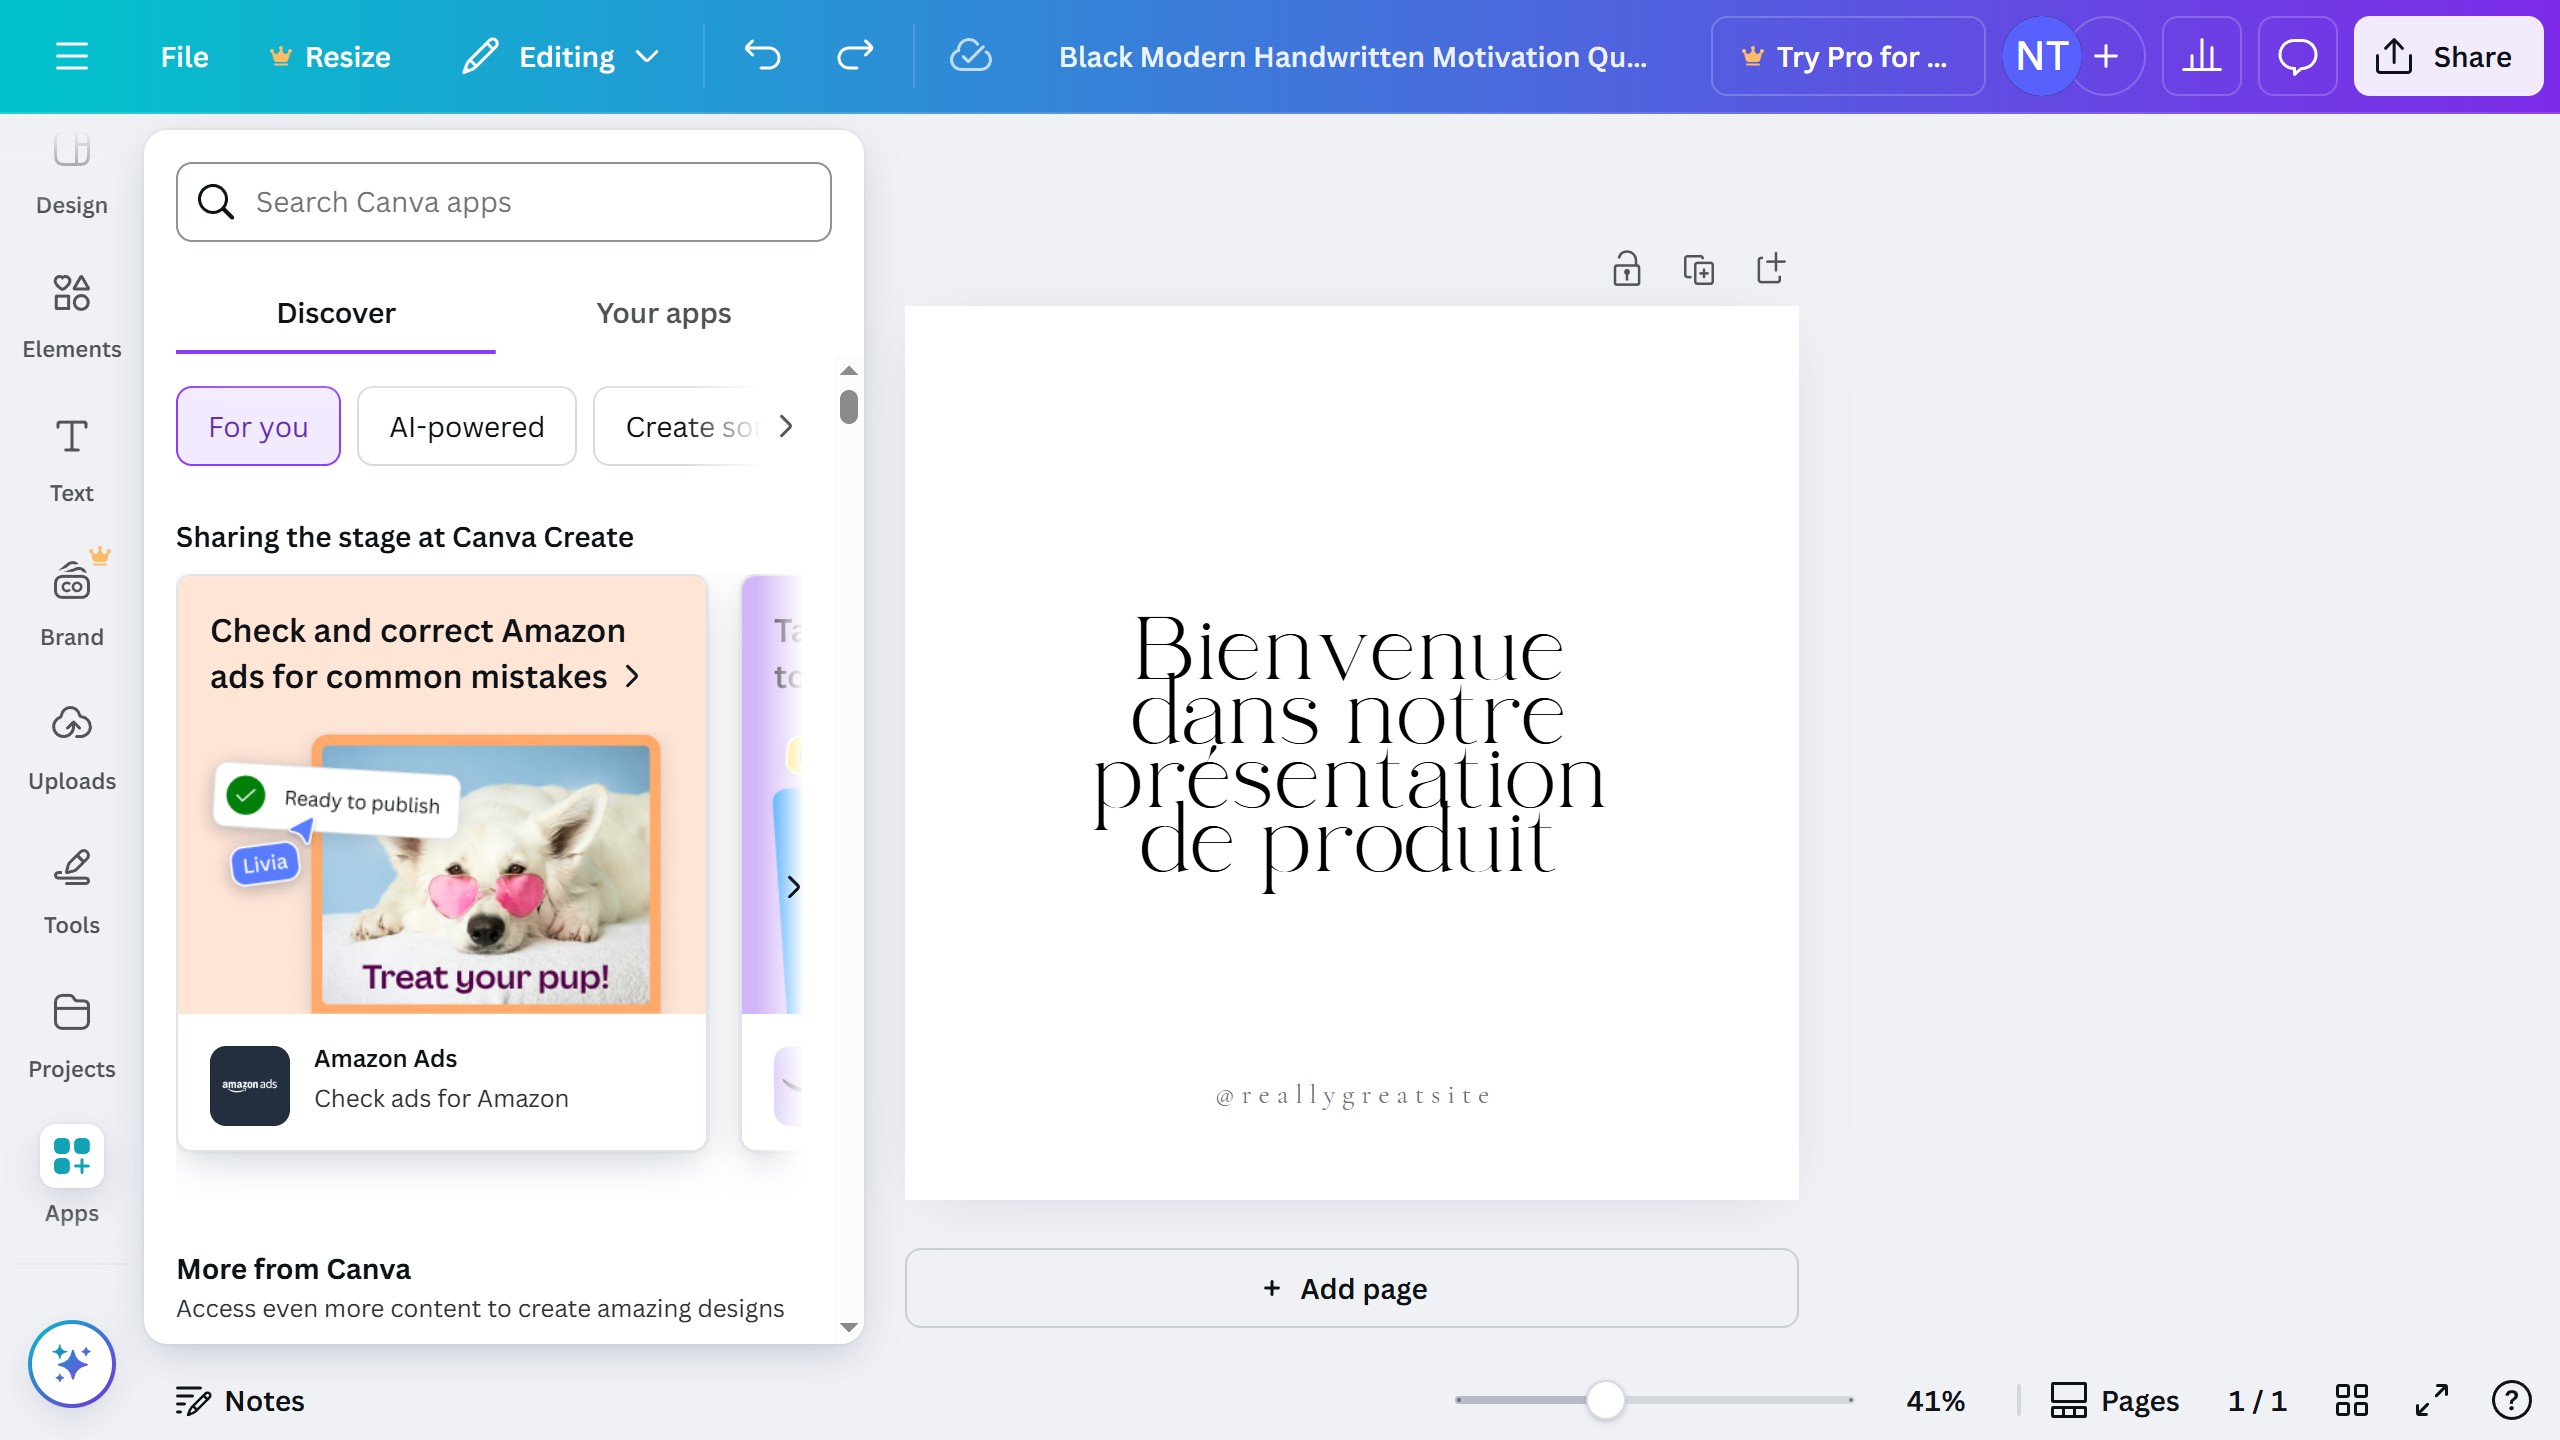Image resolution: width=2560 pixels, height=1440 pixels.
Task: Click the Add page button
Action: pos(1351,1288)
